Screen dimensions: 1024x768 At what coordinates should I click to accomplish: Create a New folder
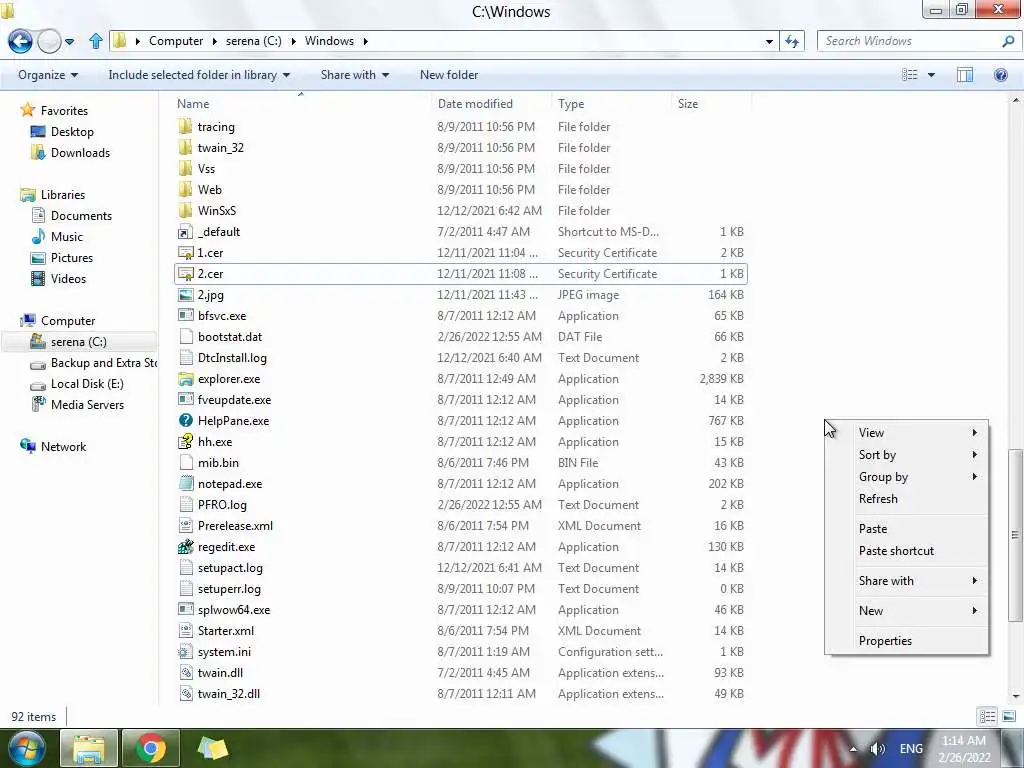[449, 75]
